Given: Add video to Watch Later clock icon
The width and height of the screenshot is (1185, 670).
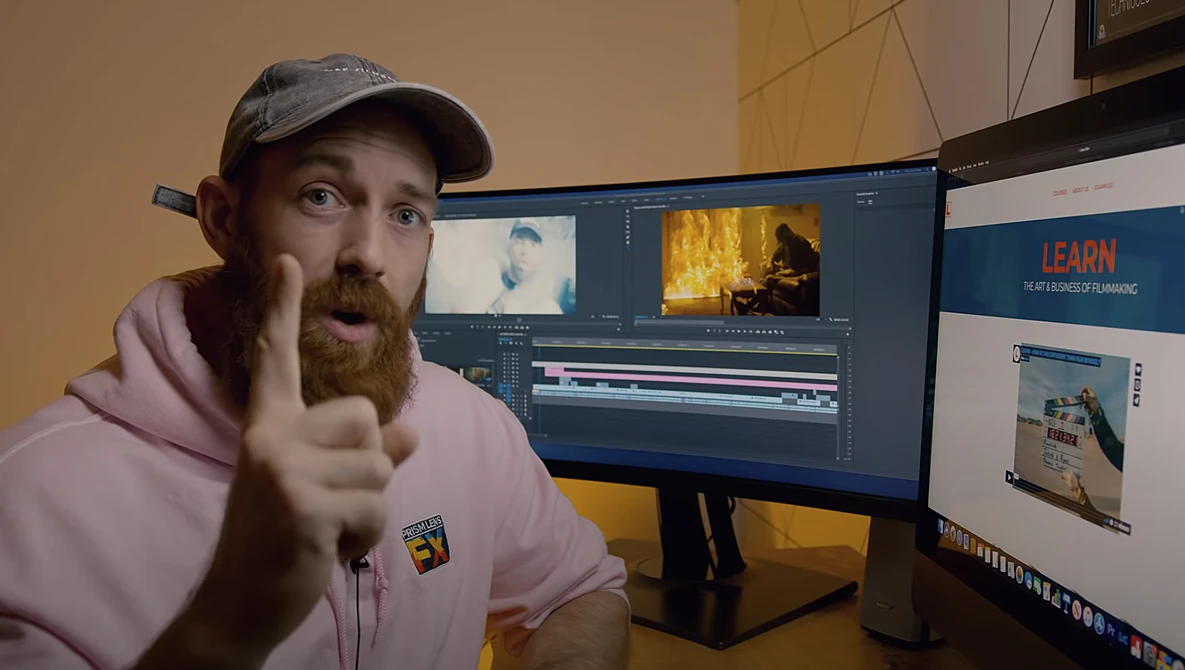Looking at the screenshot, I should (1137, 384).
